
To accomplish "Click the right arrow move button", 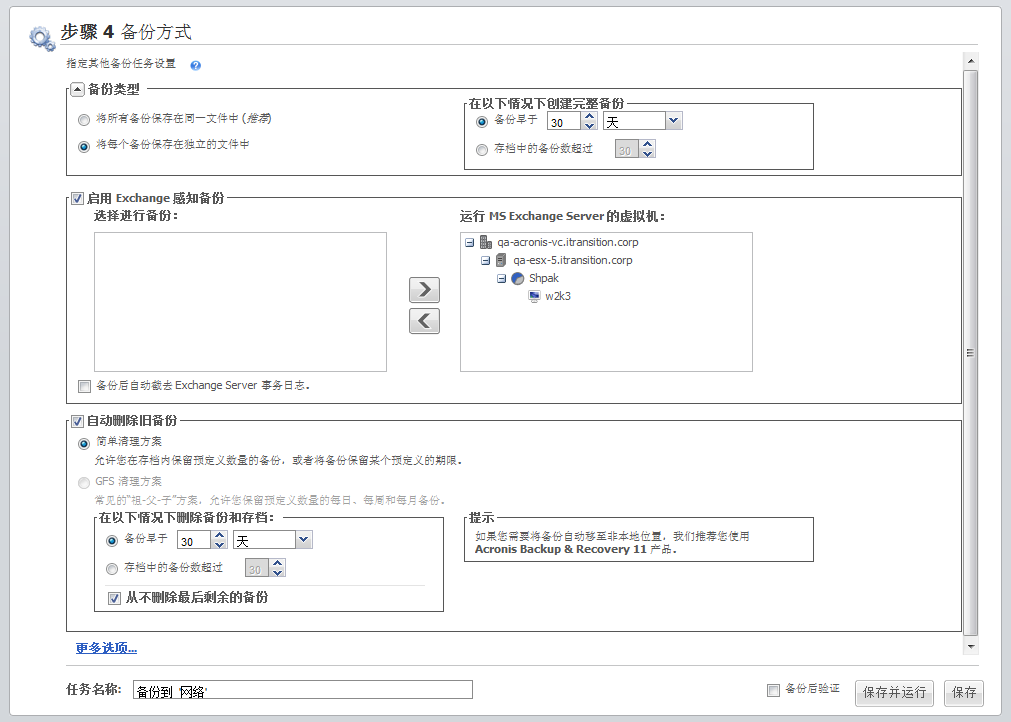I will pos(424,290).
